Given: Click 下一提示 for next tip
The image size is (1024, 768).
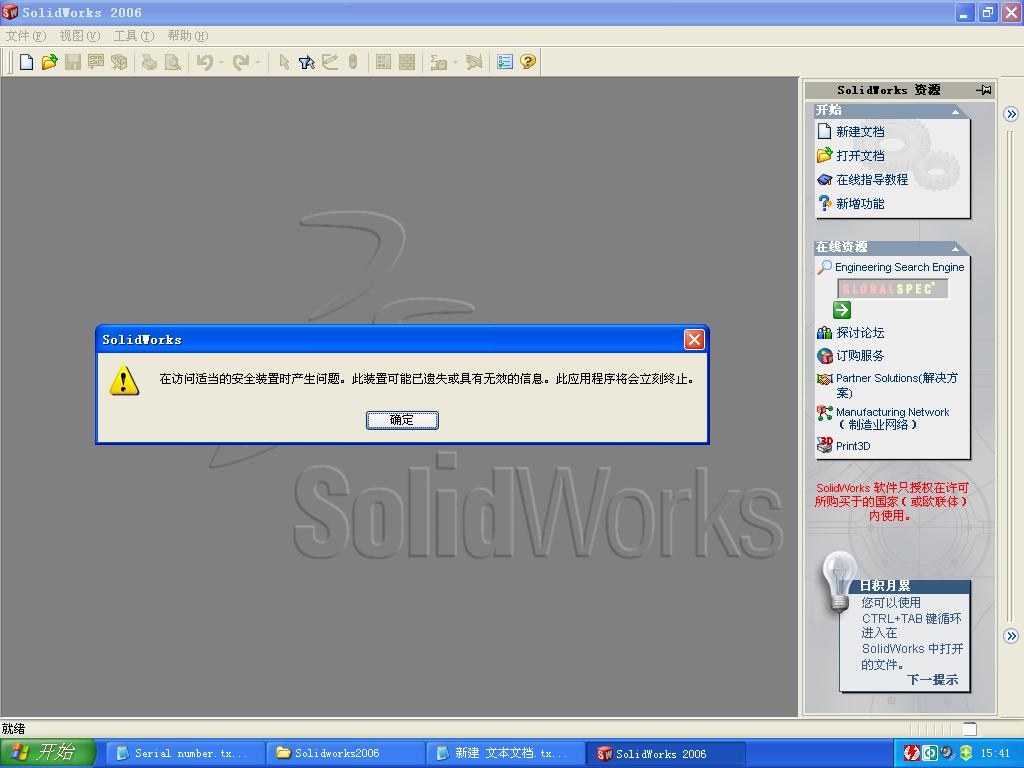Looking at the screenshot, I should [933, 680].
